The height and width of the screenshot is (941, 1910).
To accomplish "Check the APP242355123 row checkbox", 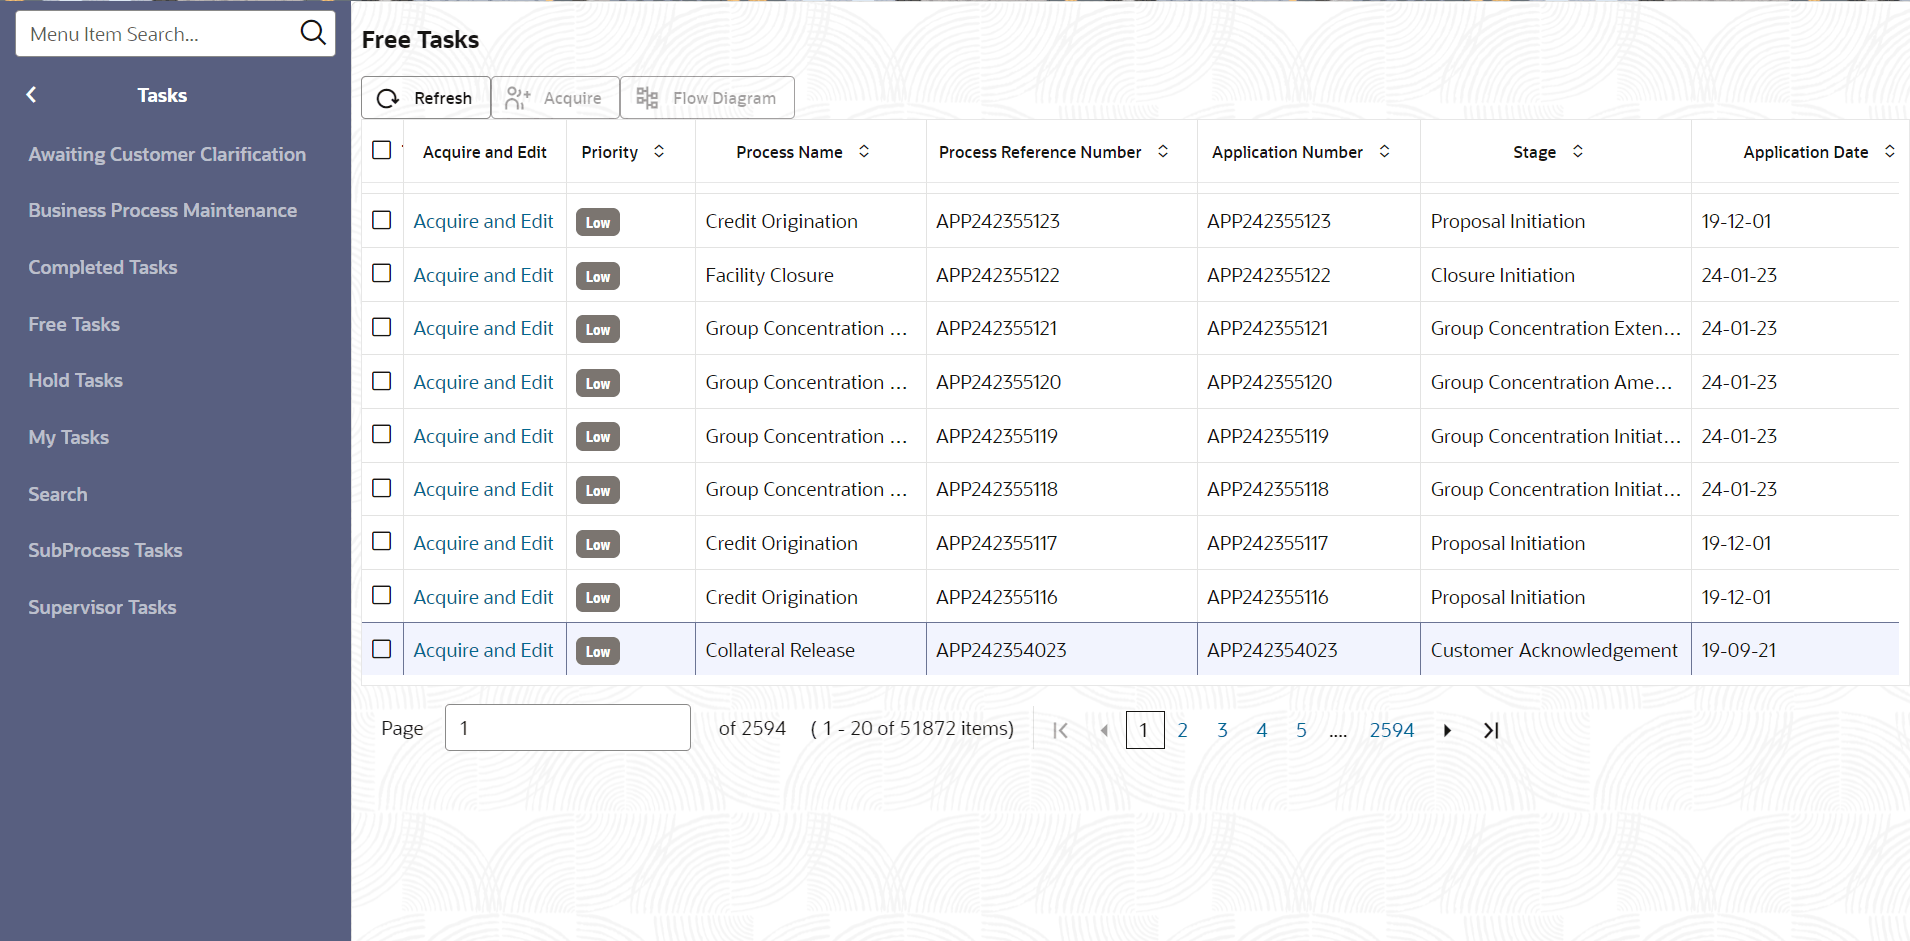I will click(x=381, y=220).
